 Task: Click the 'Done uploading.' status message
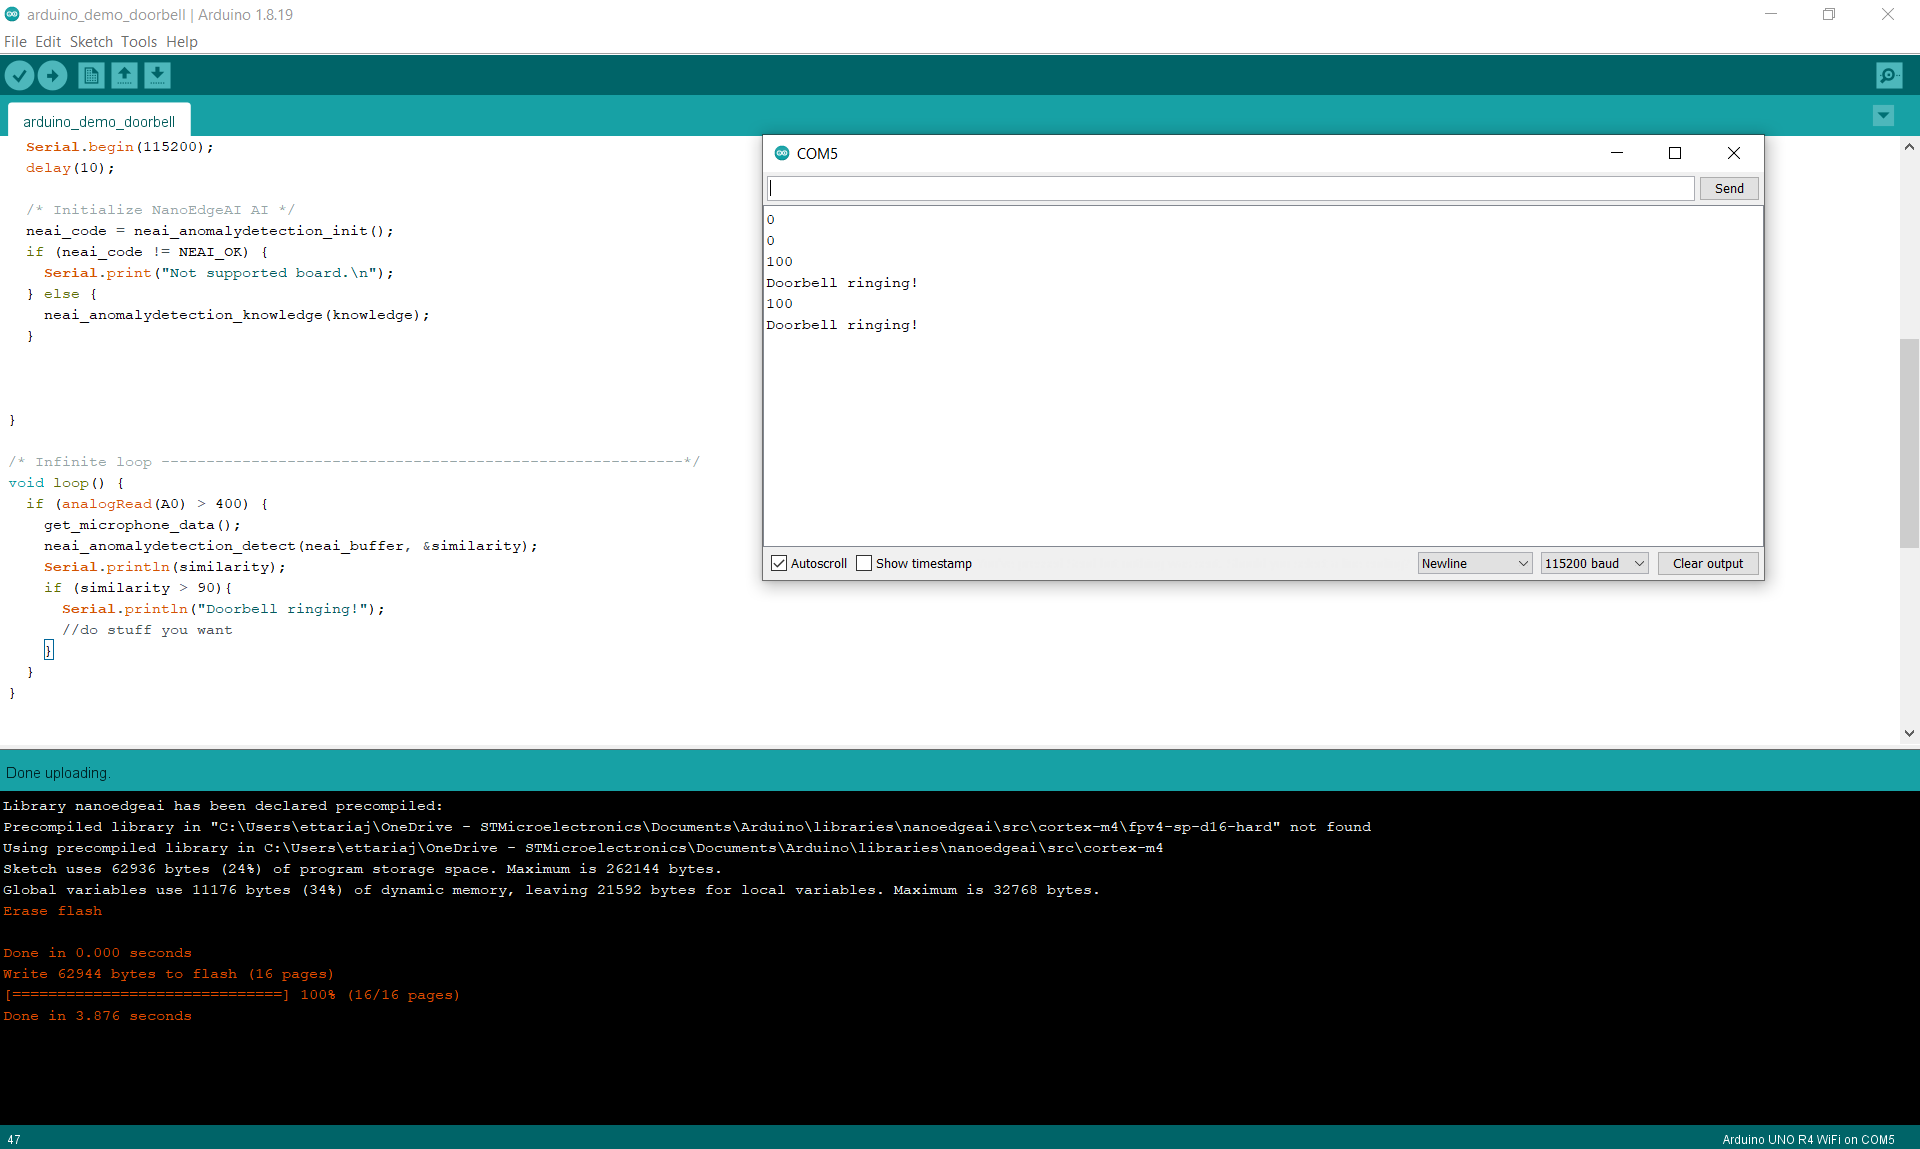point(58,773)
